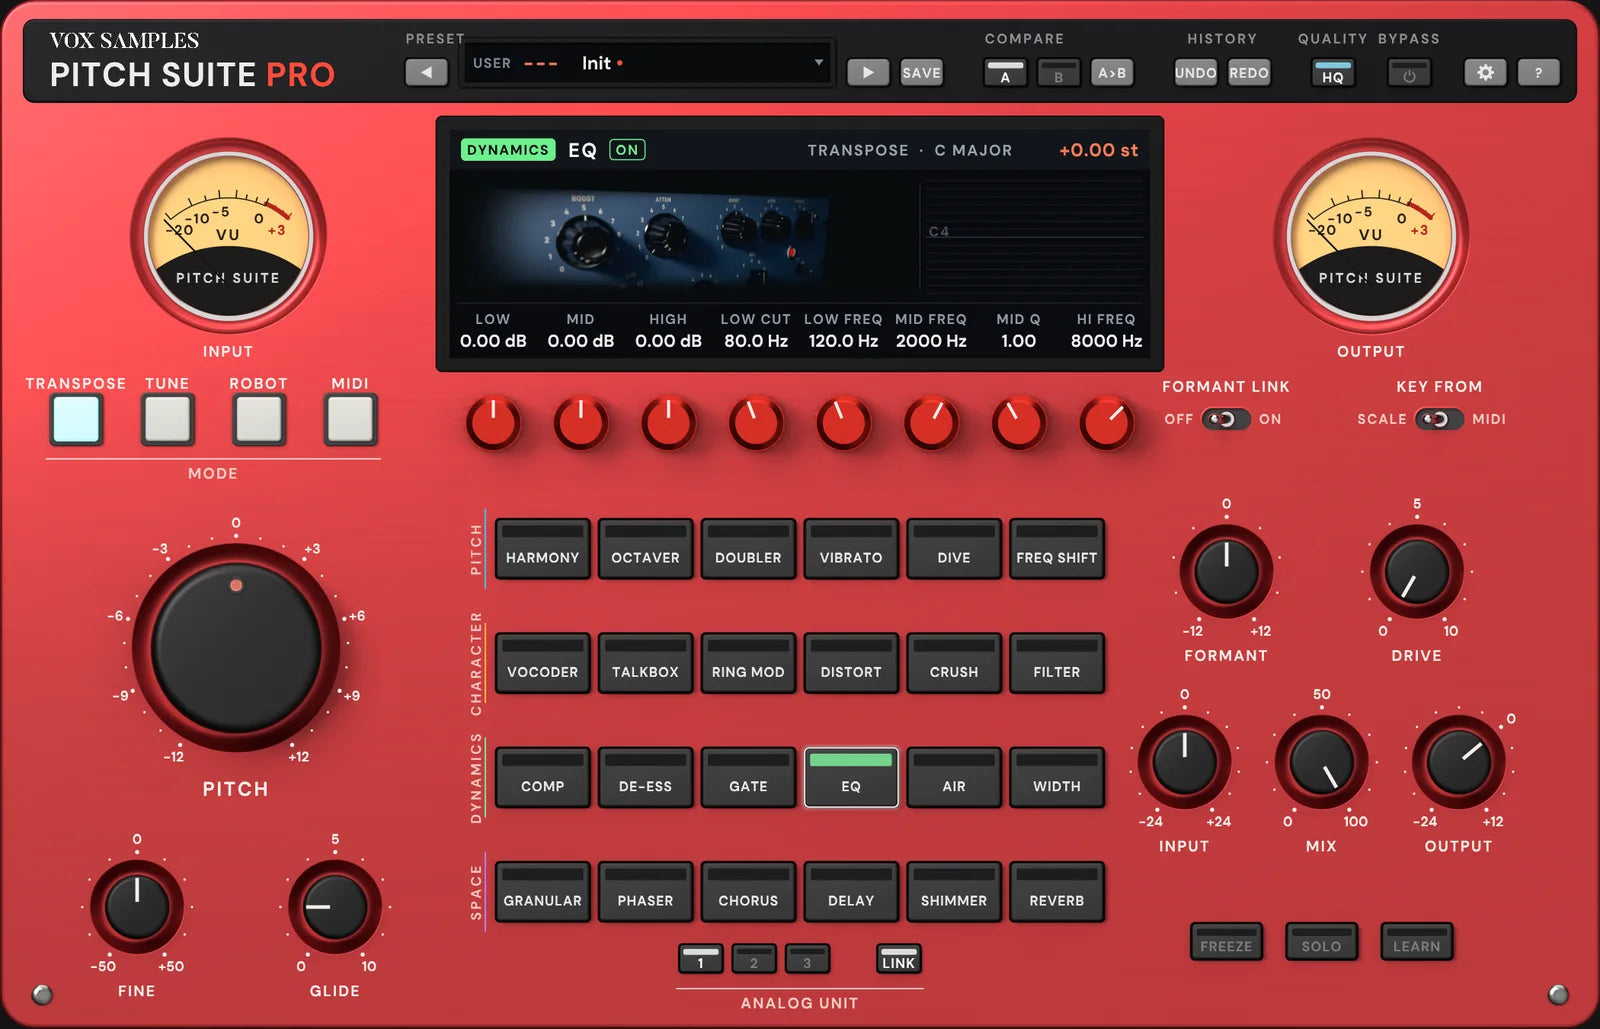Enable HQ quality mode
The height and width of the screenshot is (1029, 1600).
[1333, 73]
